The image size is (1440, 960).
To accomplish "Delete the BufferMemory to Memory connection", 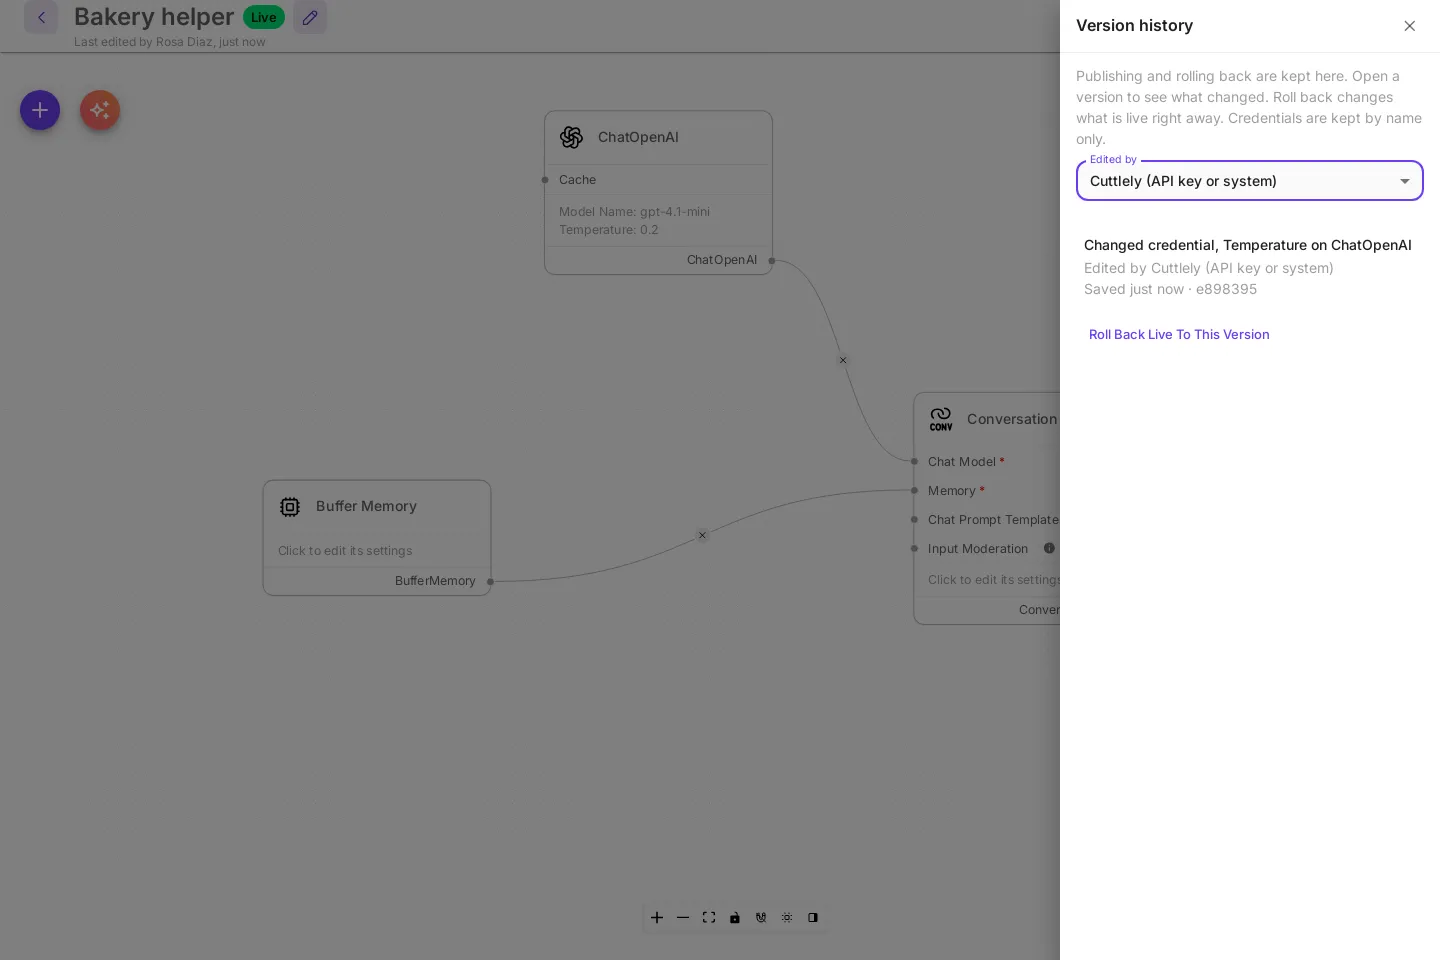I will click(x=702, y=535).
